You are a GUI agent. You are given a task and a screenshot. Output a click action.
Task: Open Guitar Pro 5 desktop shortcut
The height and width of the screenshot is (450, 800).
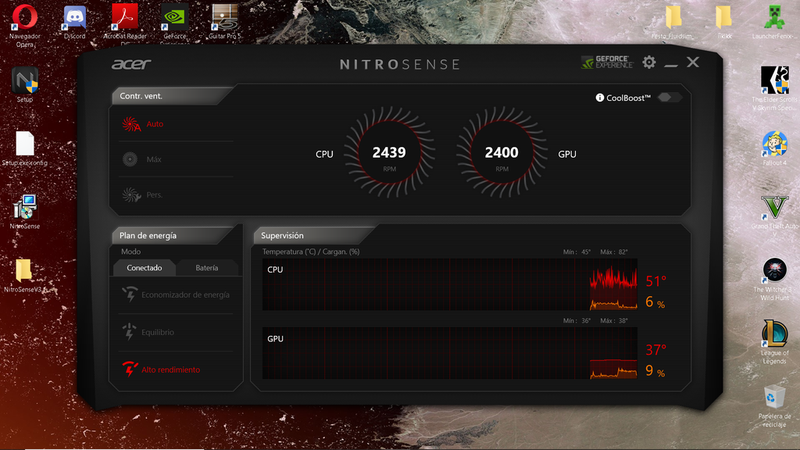(x=224, y=22)
